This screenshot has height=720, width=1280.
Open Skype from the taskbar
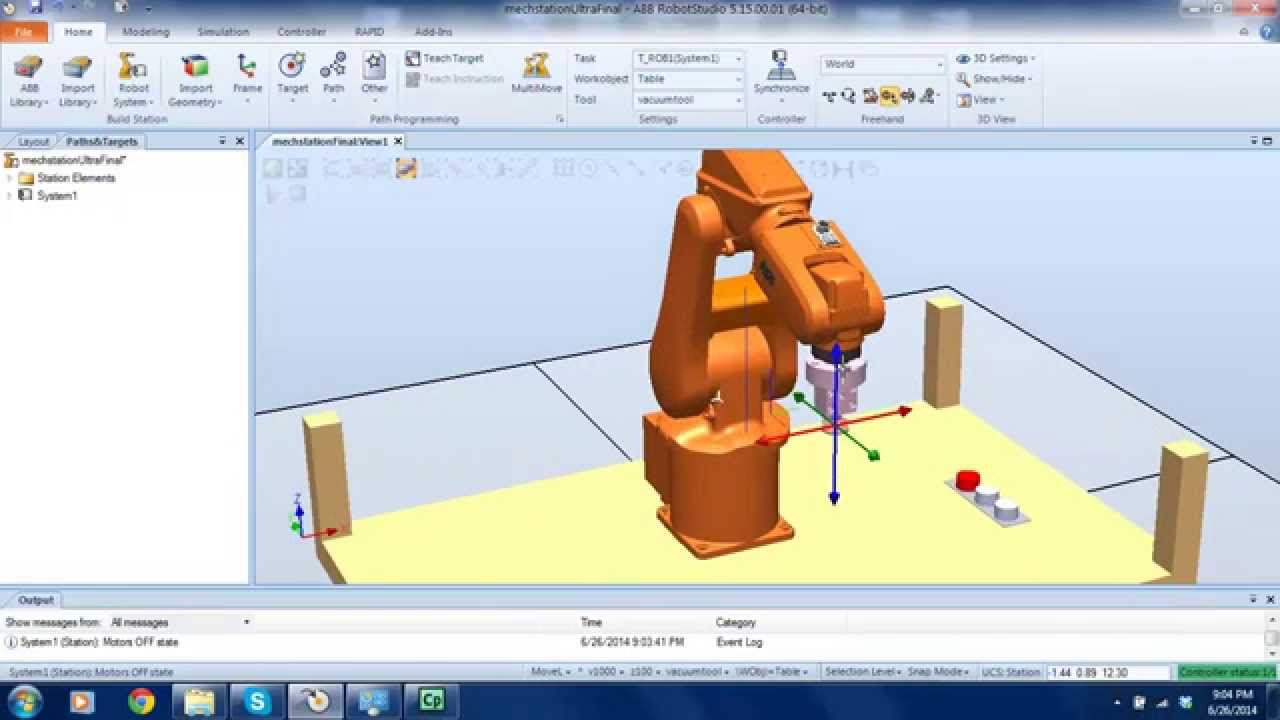point(257,701)
